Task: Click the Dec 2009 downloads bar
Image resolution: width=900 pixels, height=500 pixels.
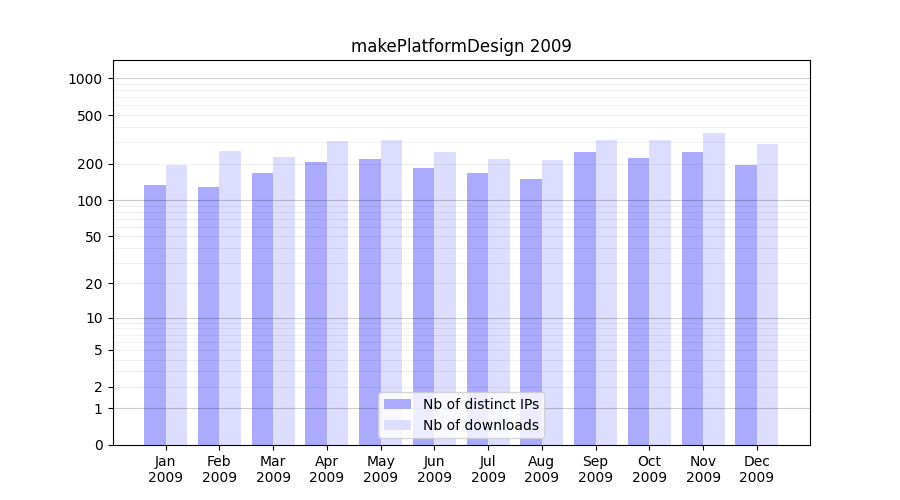Action: 768,295
